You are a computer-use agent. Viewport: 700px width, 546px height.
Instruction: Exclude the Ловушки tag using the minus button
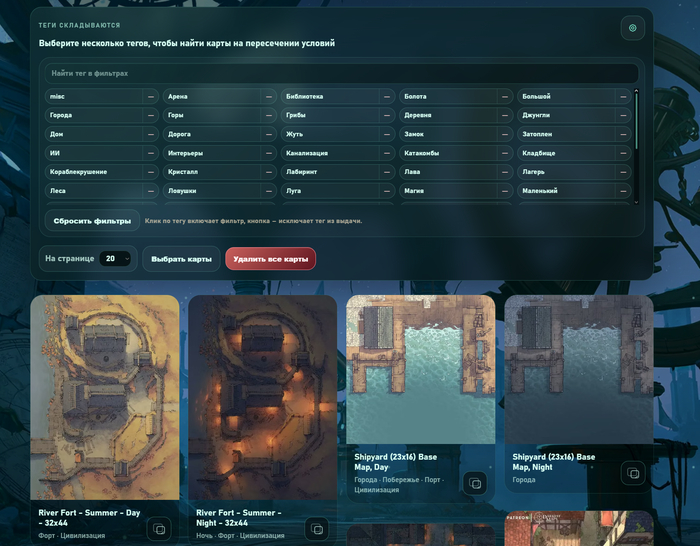(x=269, y=191)
